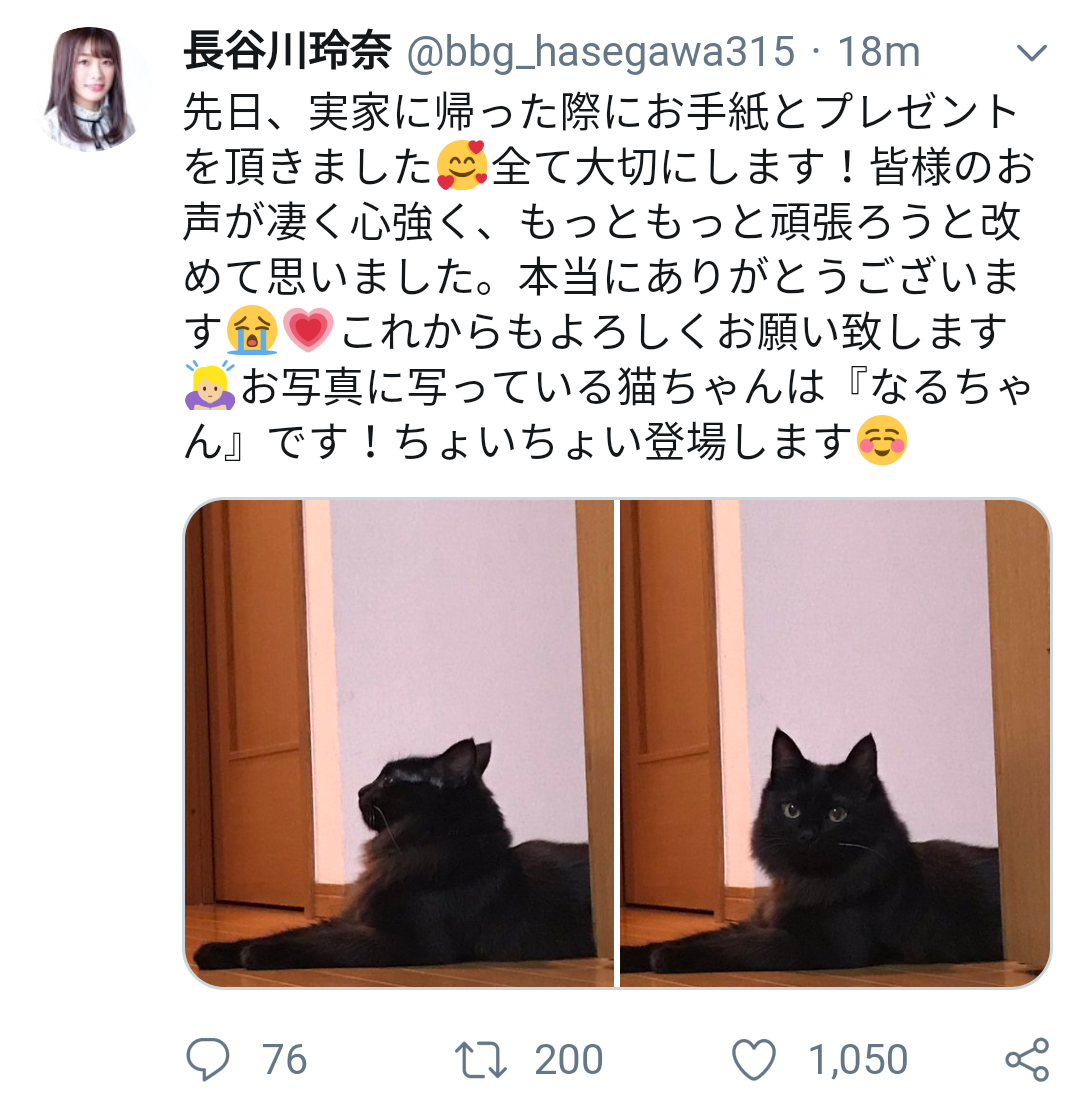Open the share icon
The height and width of the screenshot is (1101, 1080).
click(x=1027, y=1059)
